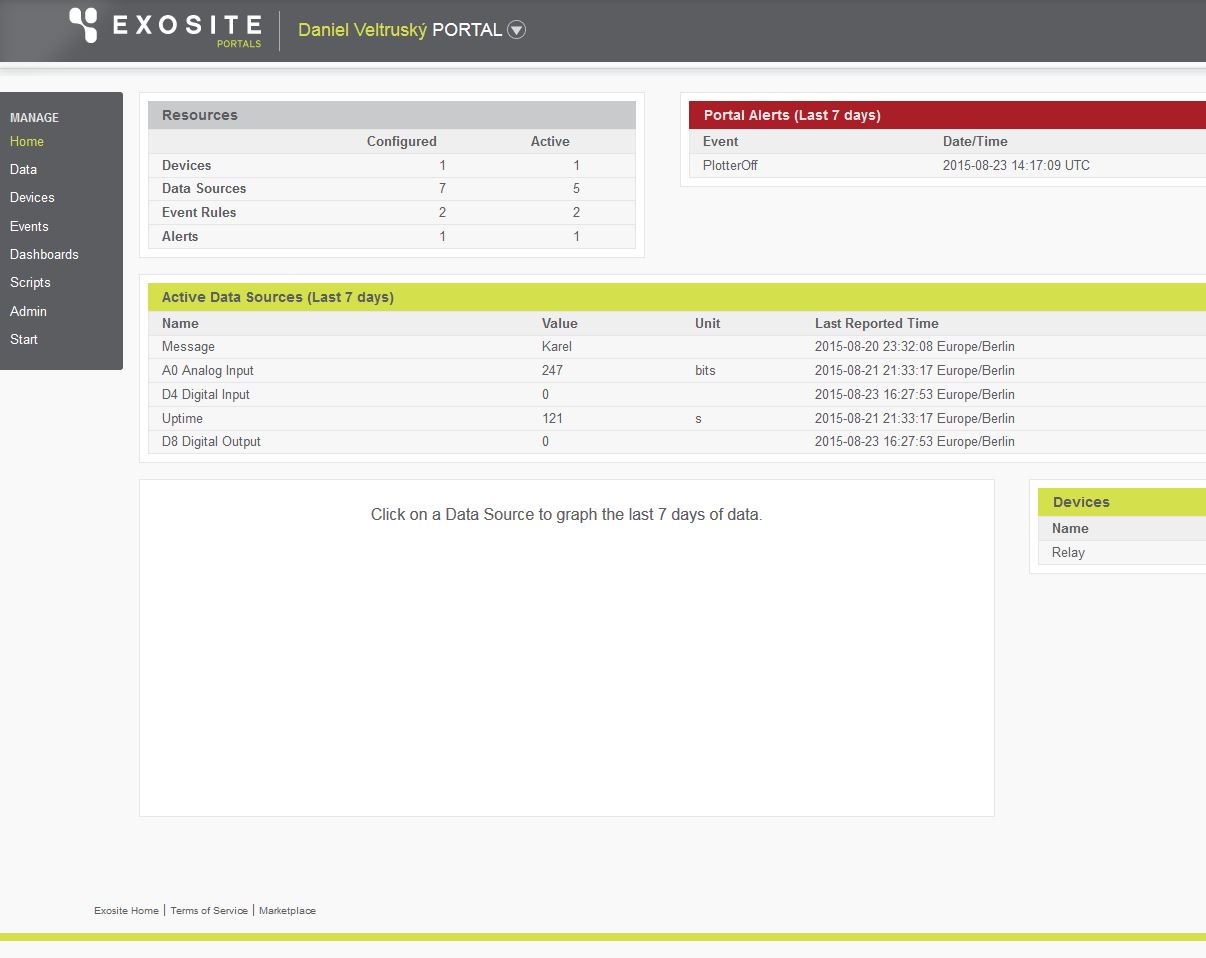Open Devices in the Manage sidebar

32,198
